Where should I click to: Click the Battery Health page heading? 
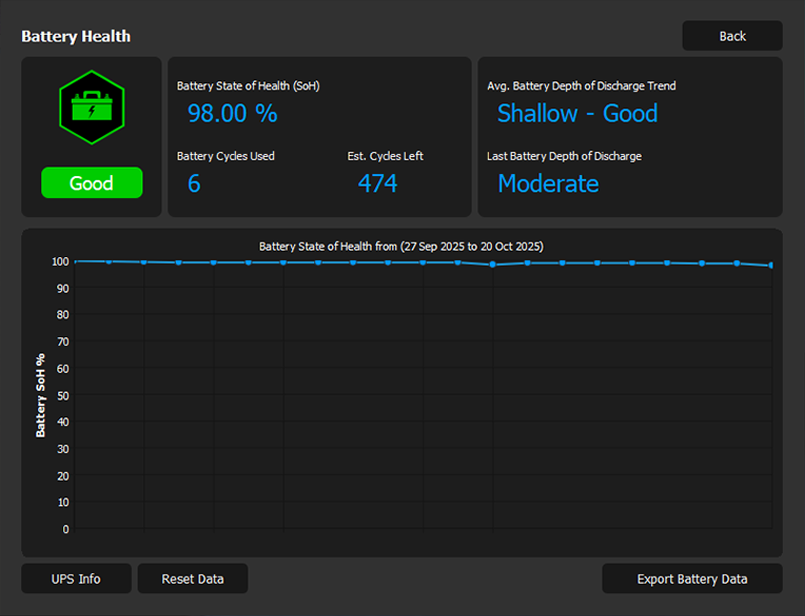click(x=76, y=36)
